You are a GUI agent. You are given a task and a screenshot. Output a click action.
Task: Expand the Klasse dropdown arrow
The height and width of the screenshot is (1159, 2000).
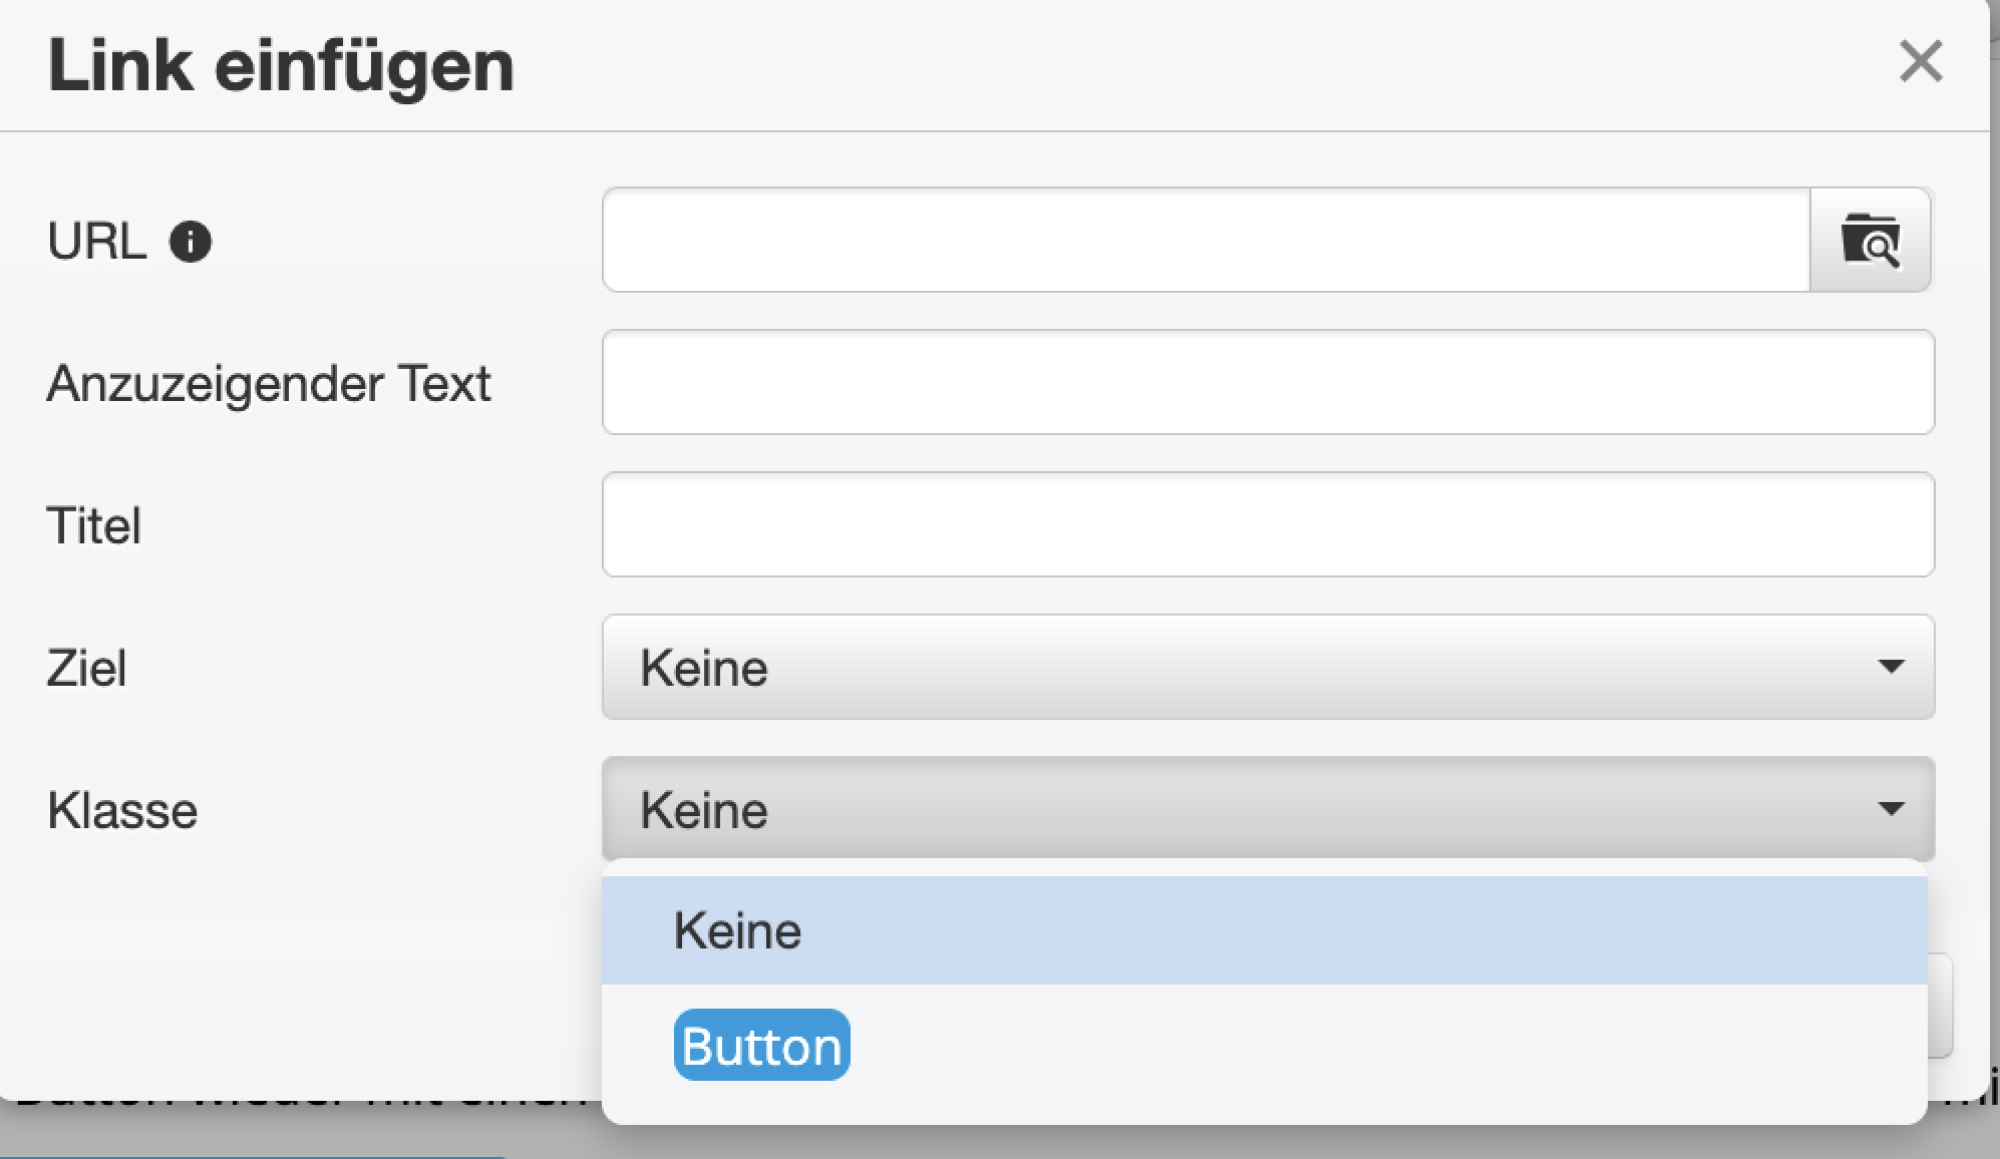1891,810
